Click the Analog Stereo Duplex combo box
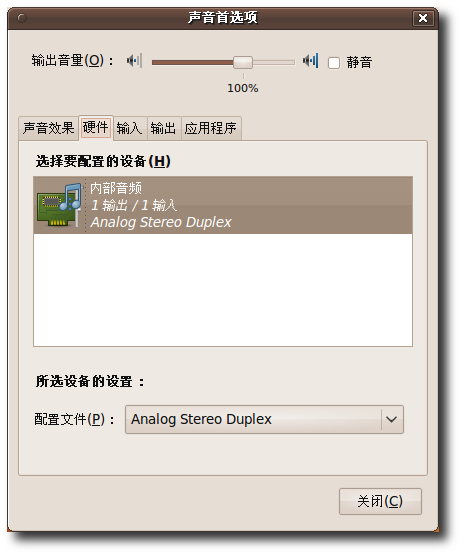462x555 pixels. pos(264,419)
